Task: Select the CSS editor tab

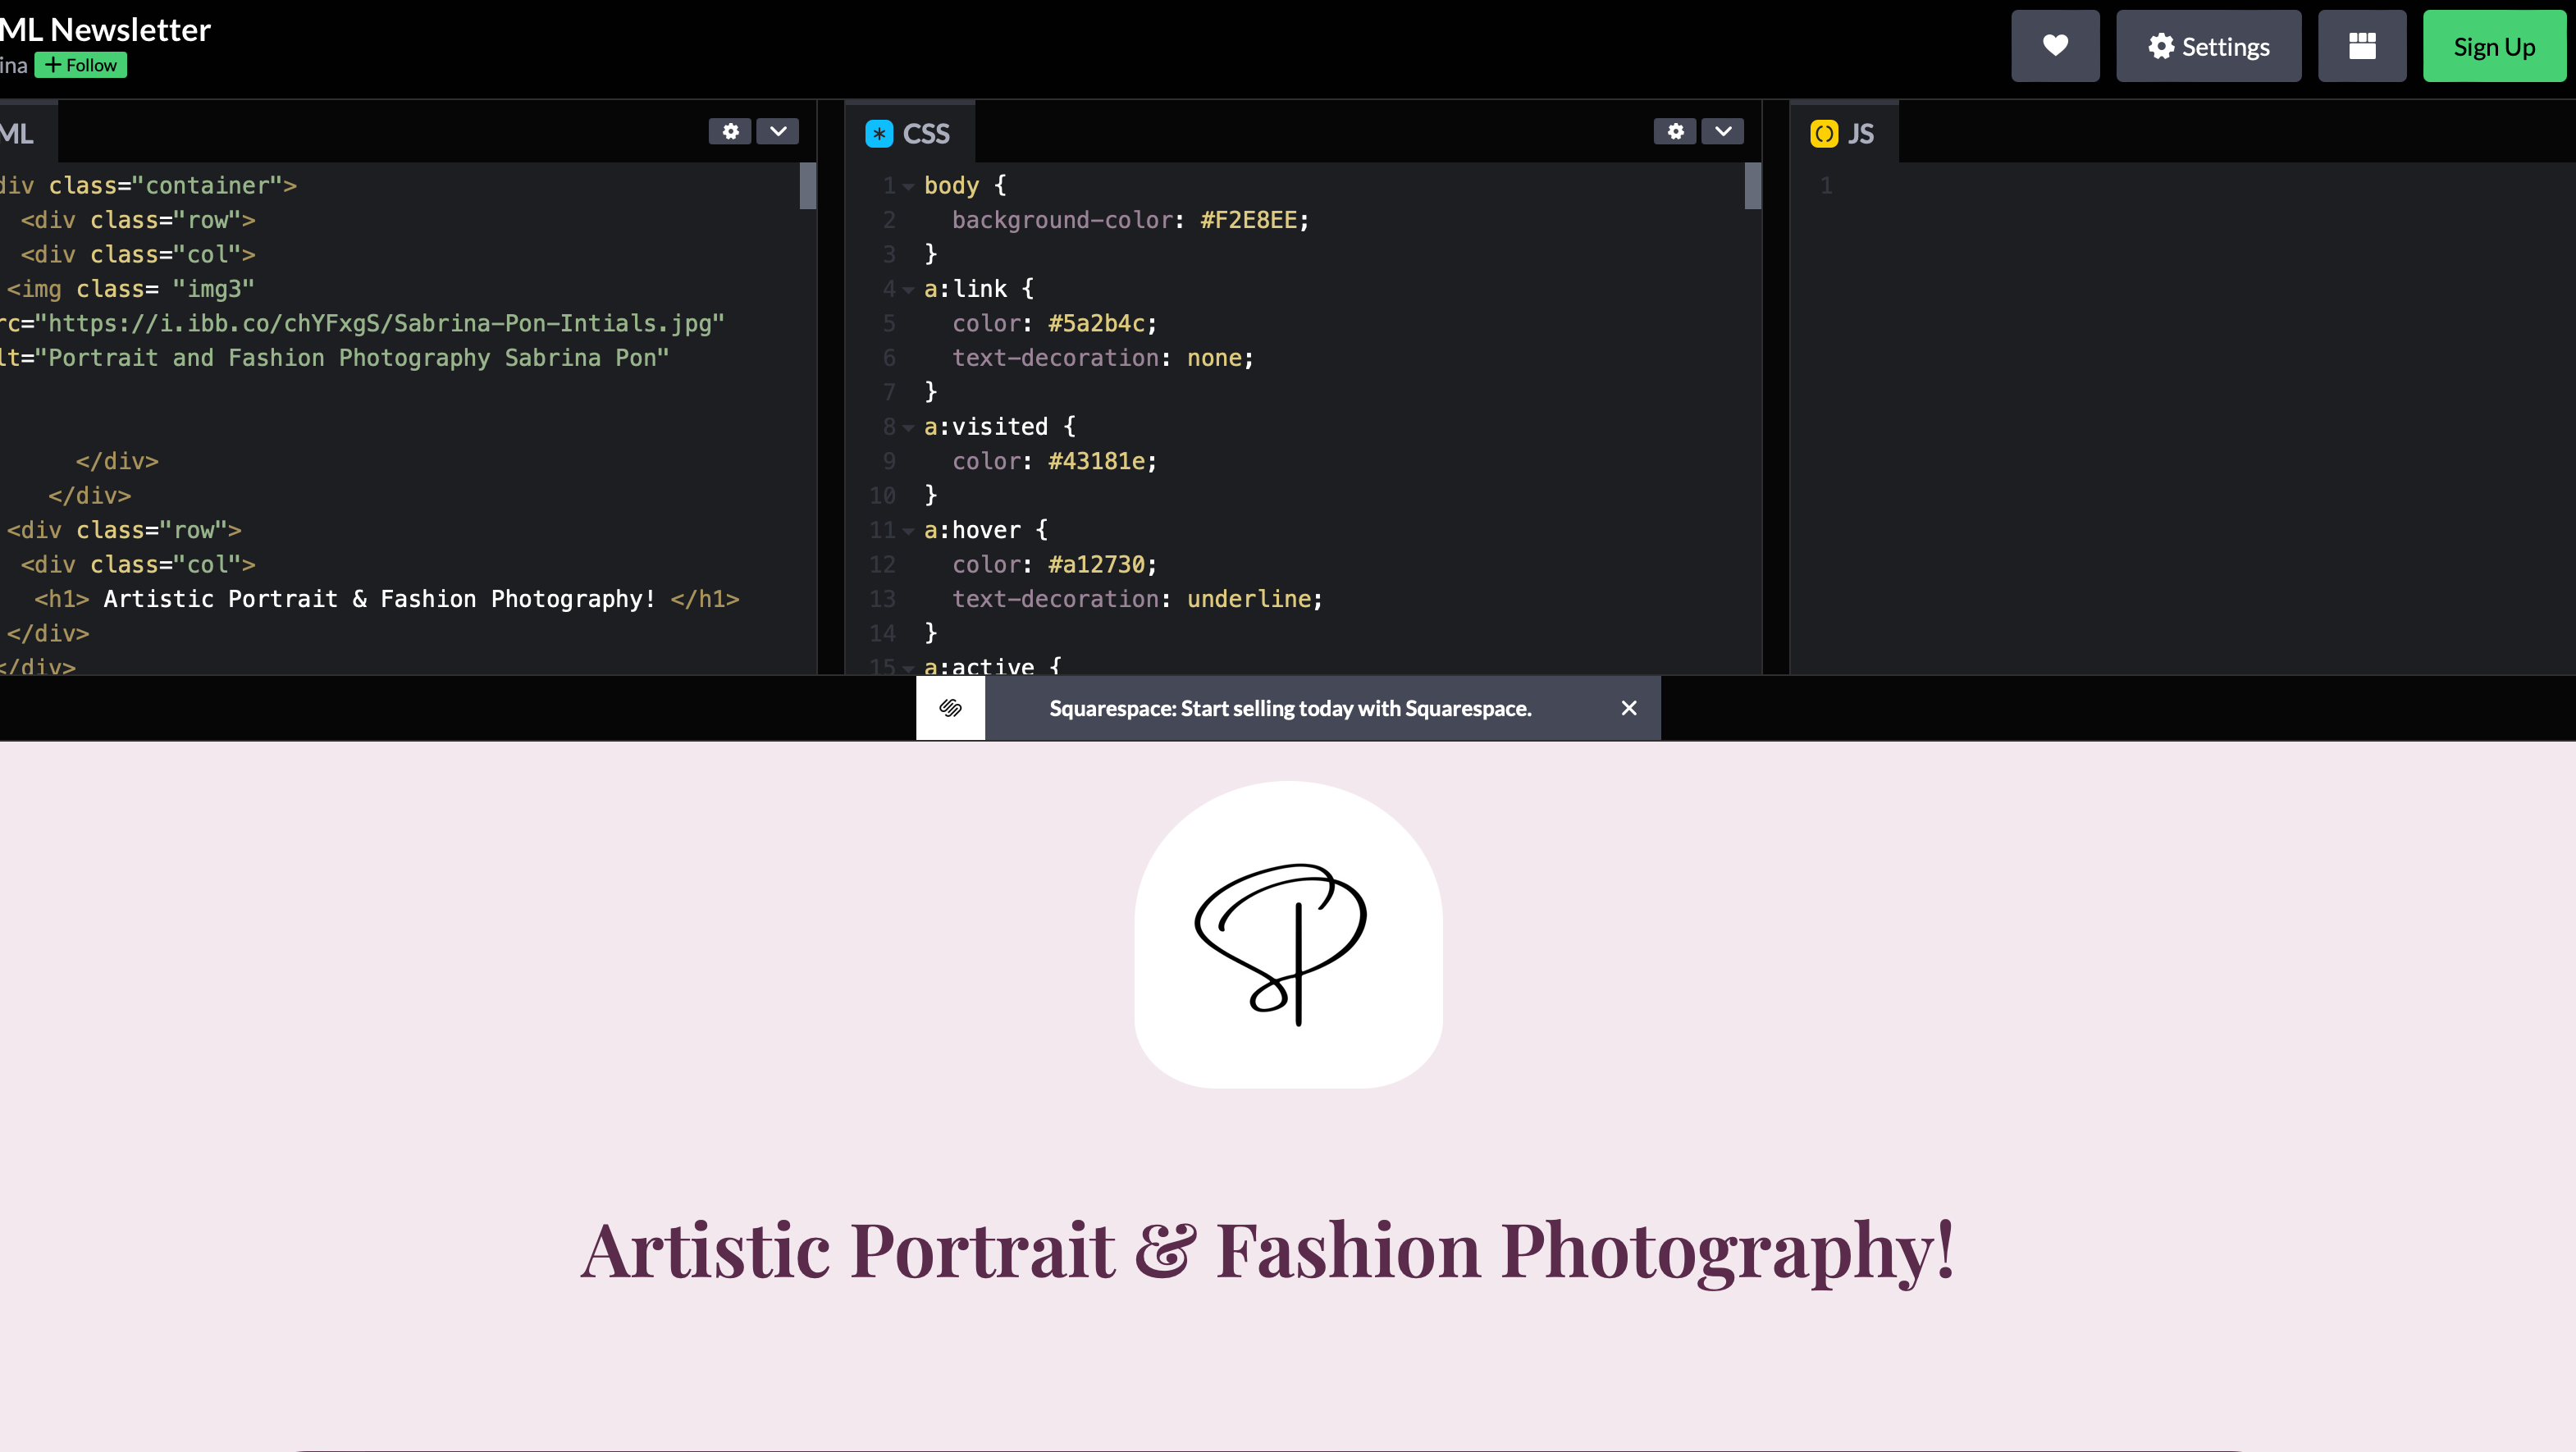Action: [x=925, y=133]
